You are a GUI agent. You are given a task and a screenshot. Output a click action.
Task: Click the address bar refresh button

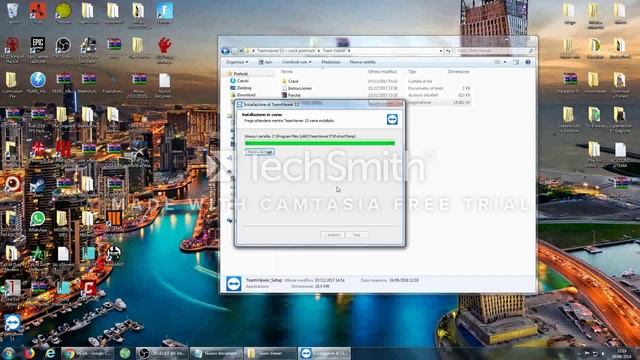(448, 51)
